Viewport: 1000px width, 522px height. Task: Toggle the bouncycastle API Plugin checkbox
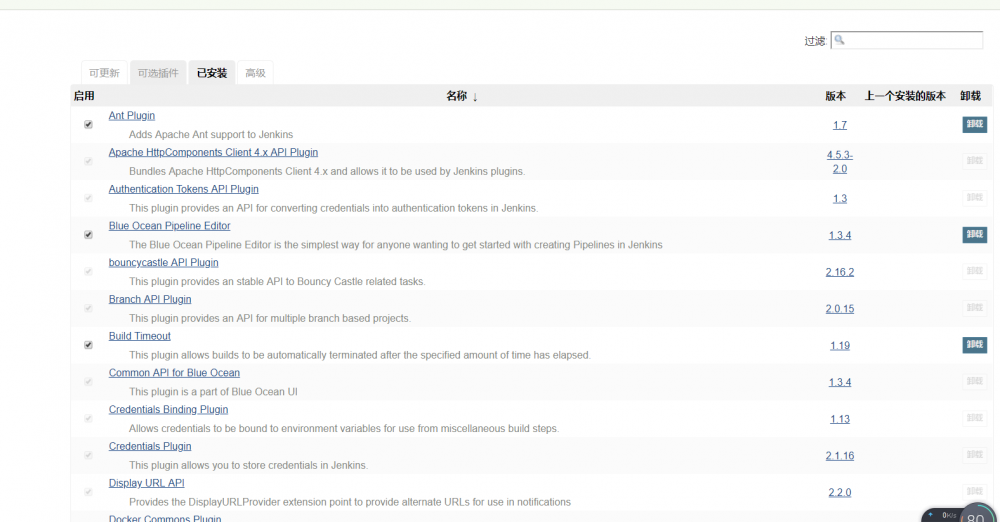pyautogui.click(x=88, y=271)
